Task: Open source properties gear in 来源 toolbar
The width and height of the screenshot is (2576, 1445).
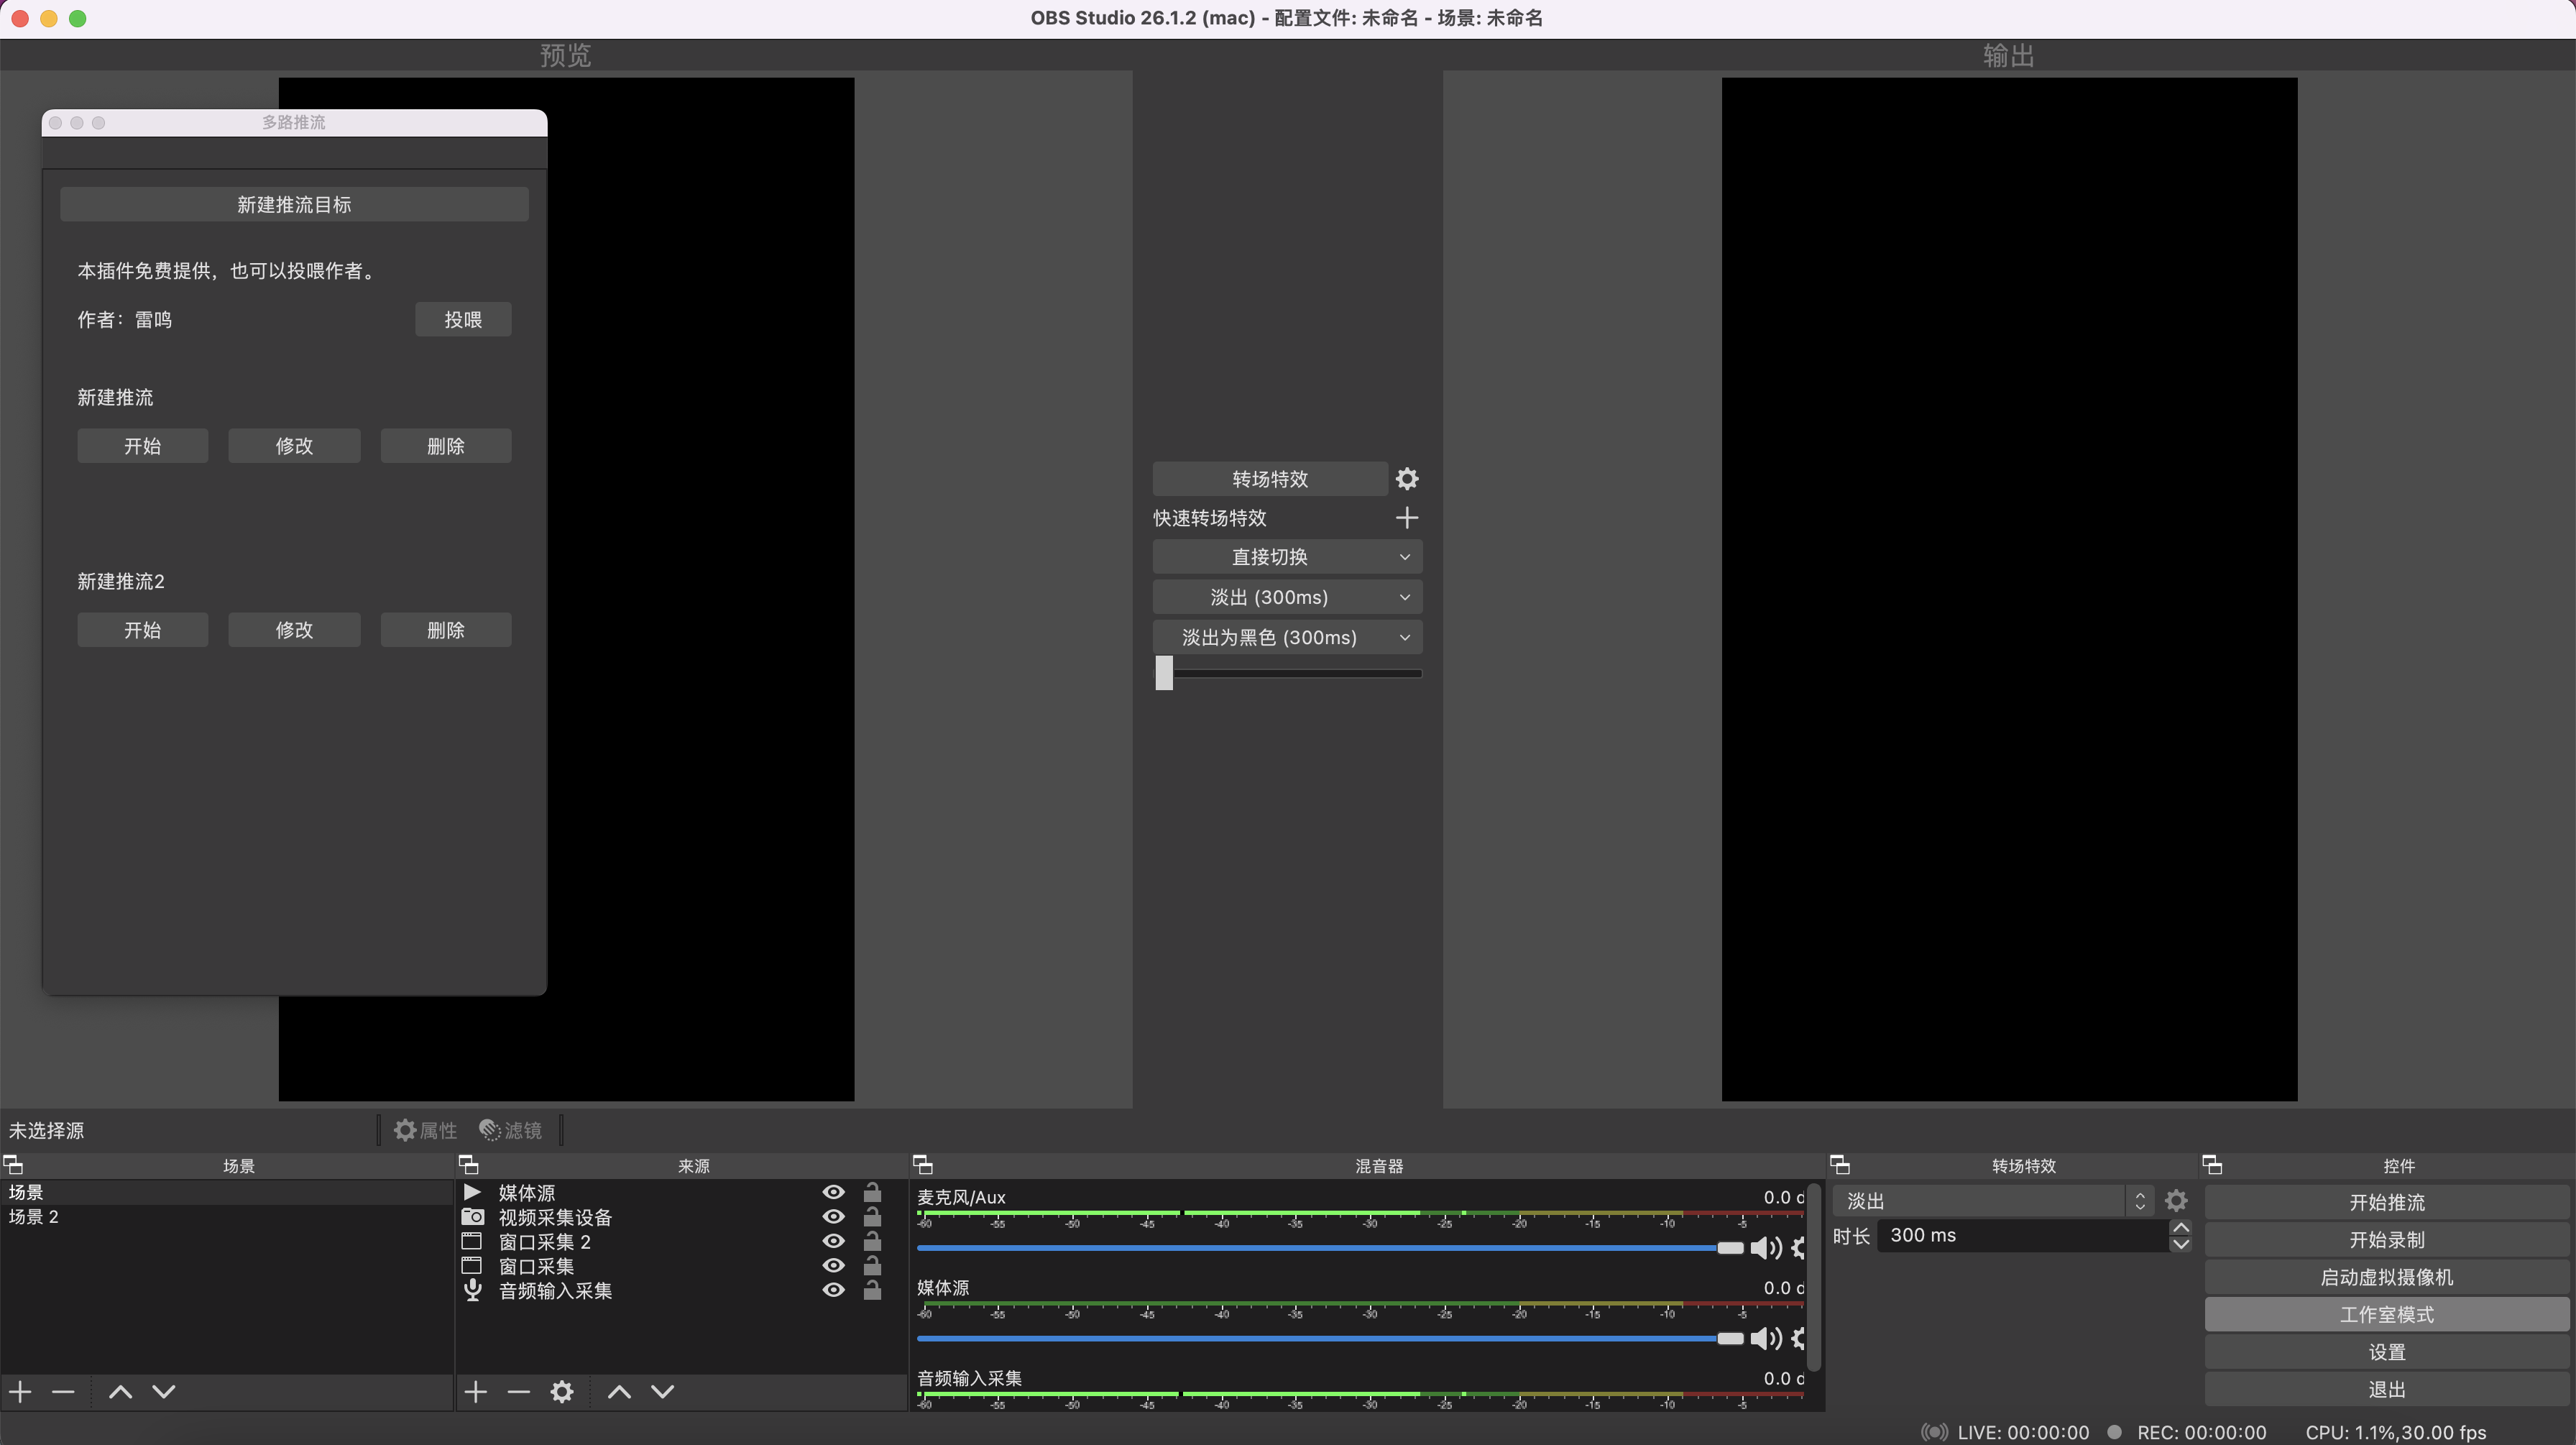Action: coord(562,1392)
